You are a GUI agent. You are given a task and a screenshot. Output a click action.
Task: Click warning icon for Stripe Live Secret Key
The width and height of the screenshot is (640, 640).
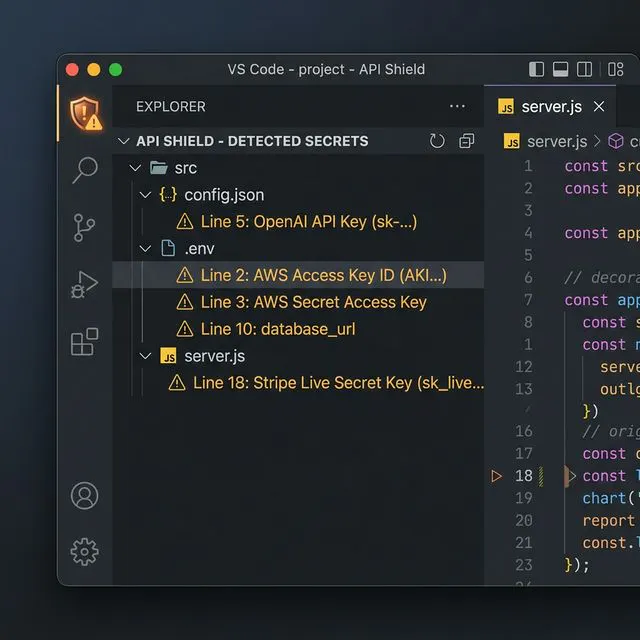pos(177,383)
